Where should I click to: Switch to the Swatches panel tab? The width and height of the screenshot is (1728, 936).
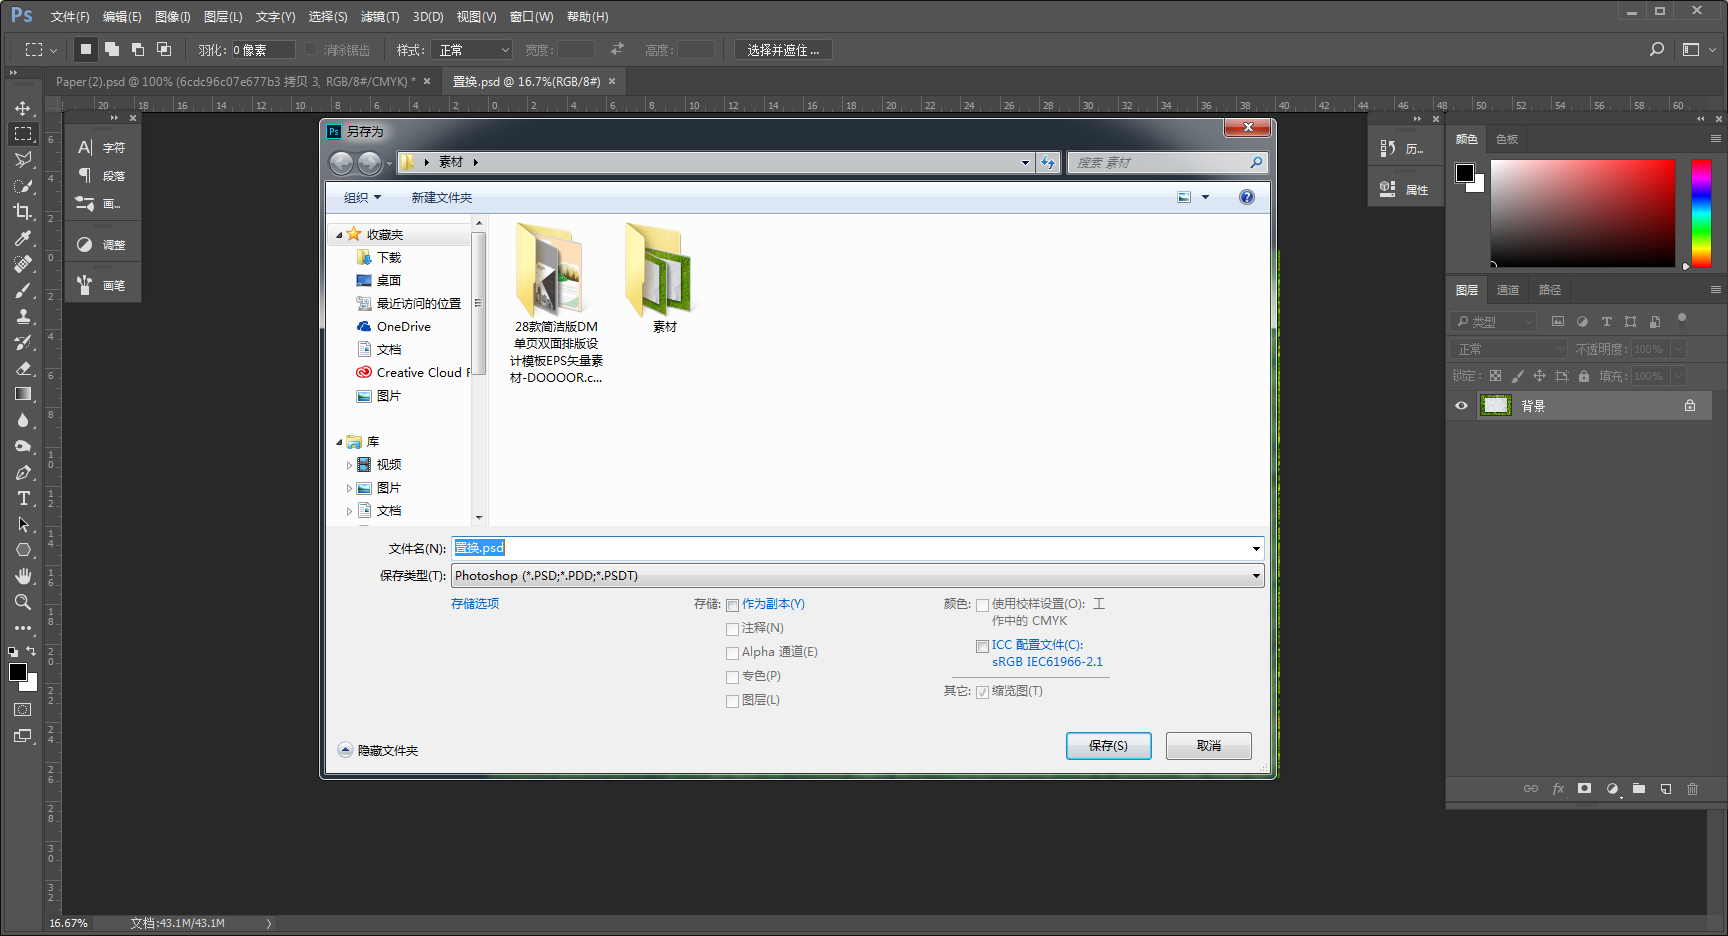tap(1507, 139)
